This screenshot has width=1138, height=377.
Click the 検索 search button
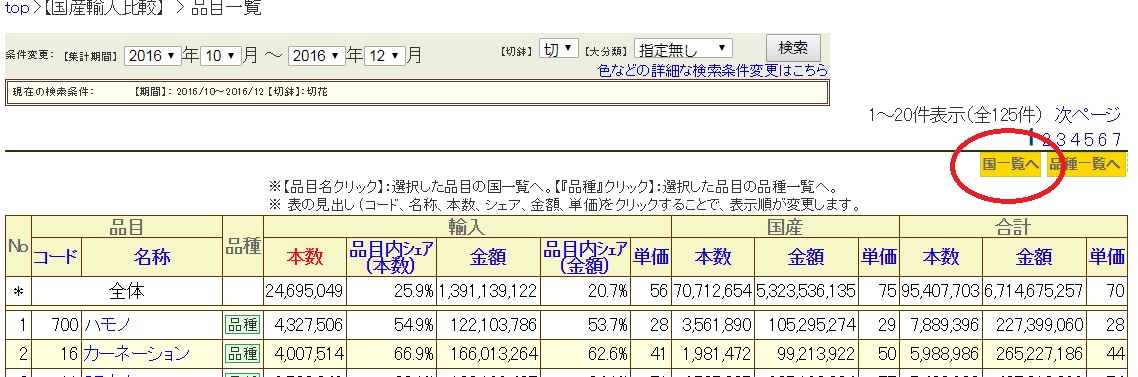[x=793, y=48]
